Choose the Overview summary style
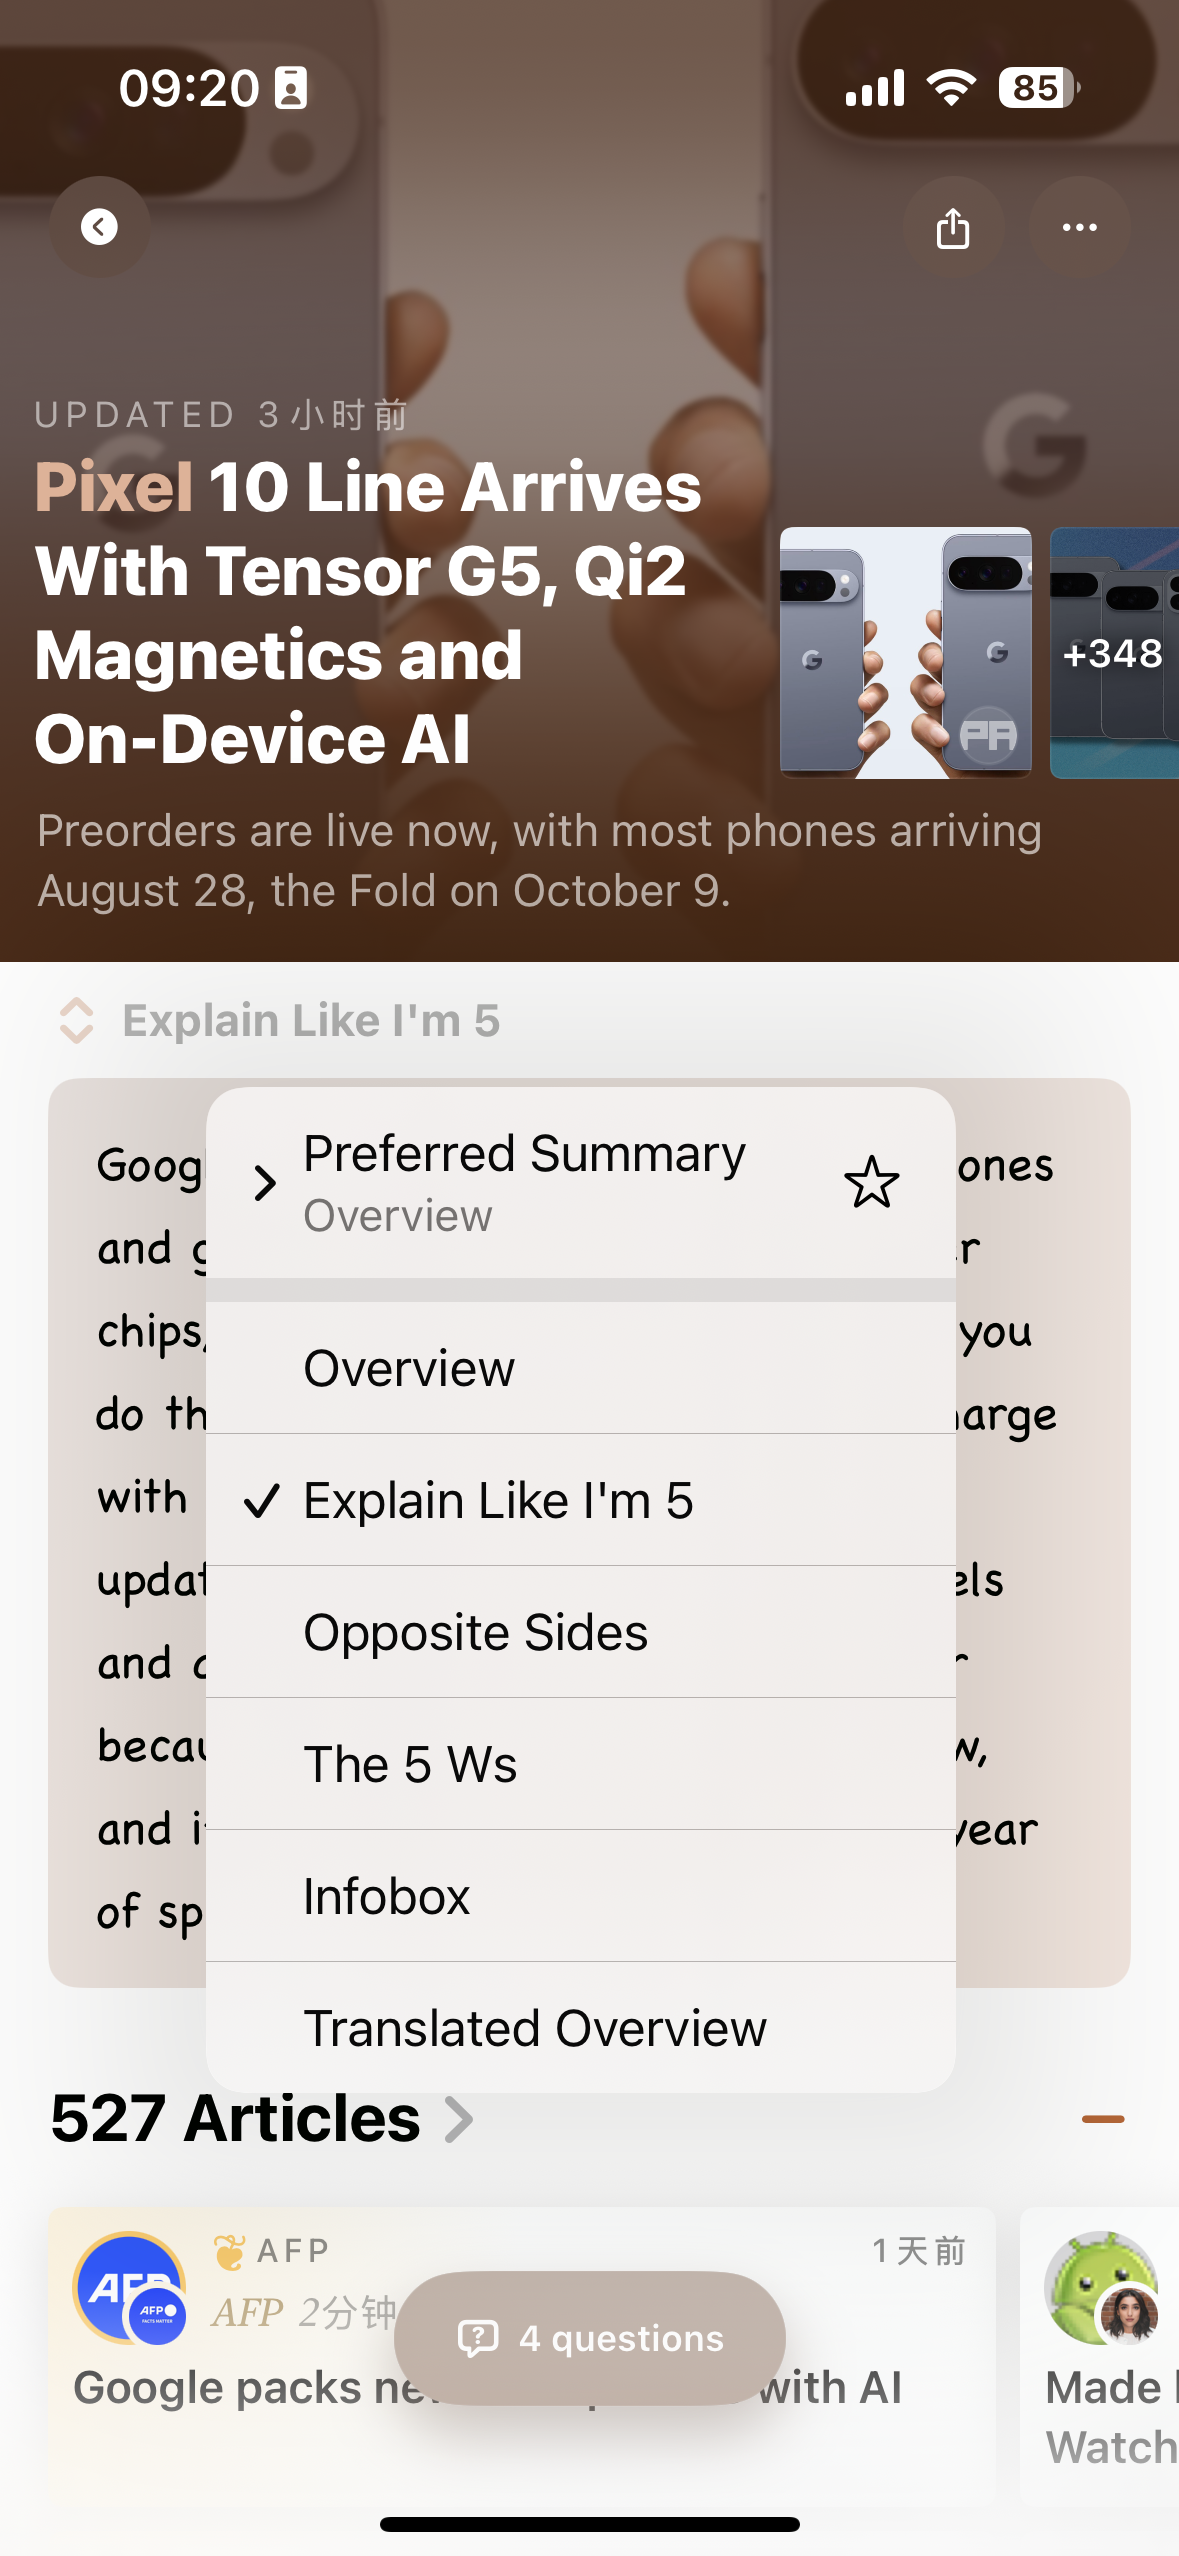1179x2556 pixels. point(580,1368)
